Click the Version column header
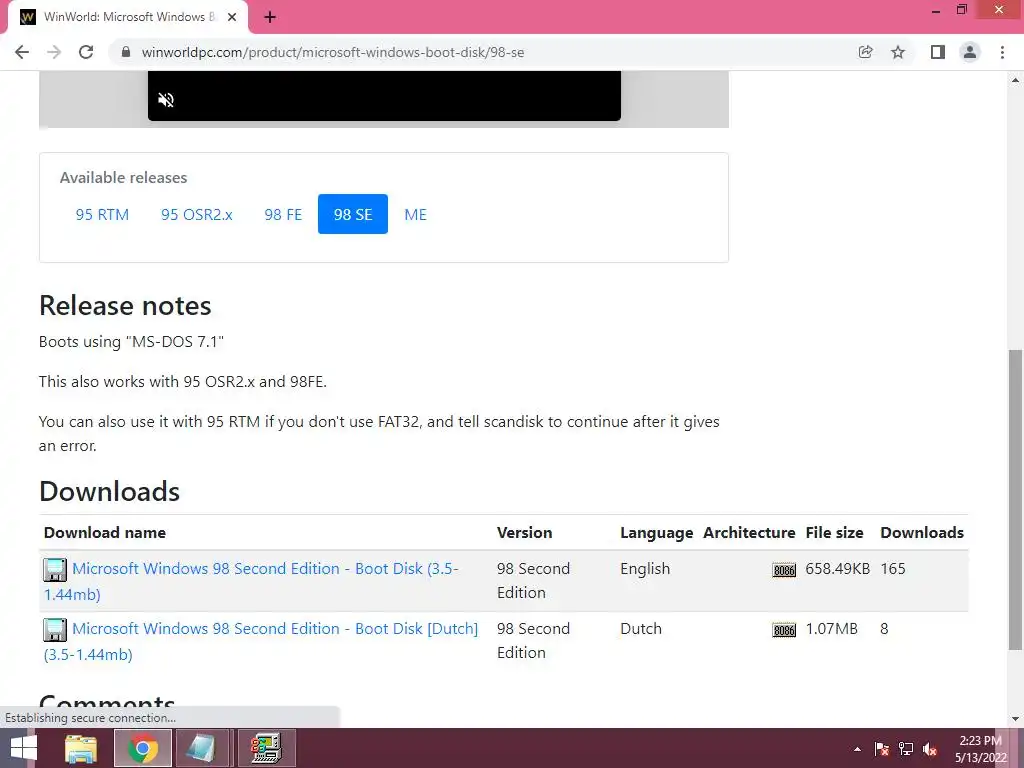Screen dimensions: 1024x768 click(524, 533)
